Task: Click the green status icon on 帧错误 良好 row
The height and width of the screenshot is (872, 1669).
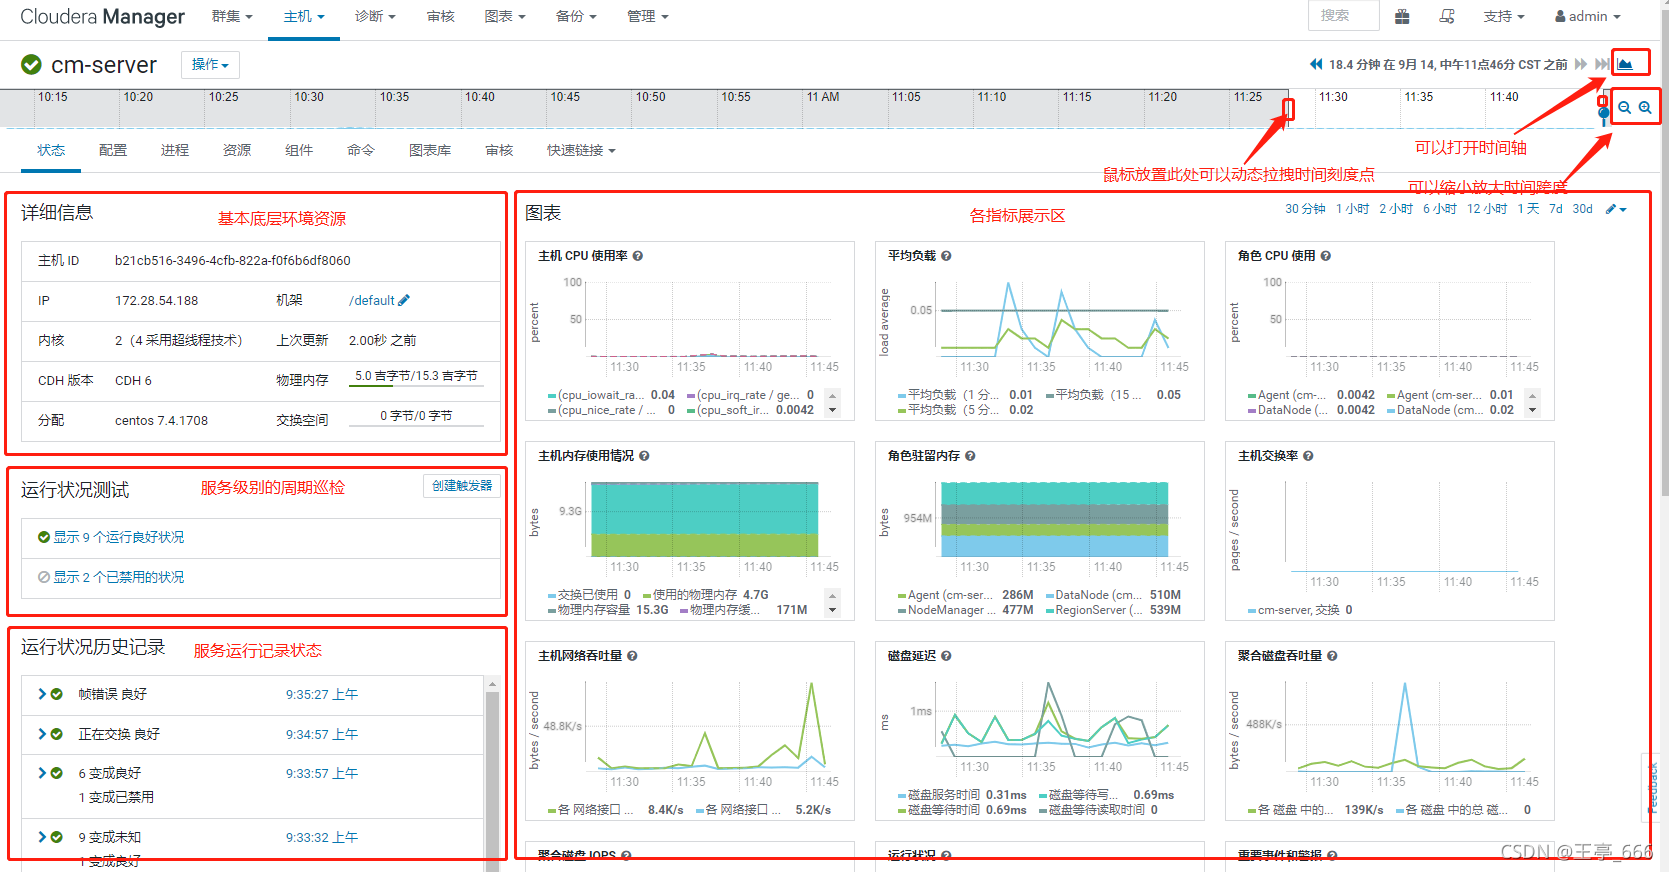Action: tap(57, 694)
